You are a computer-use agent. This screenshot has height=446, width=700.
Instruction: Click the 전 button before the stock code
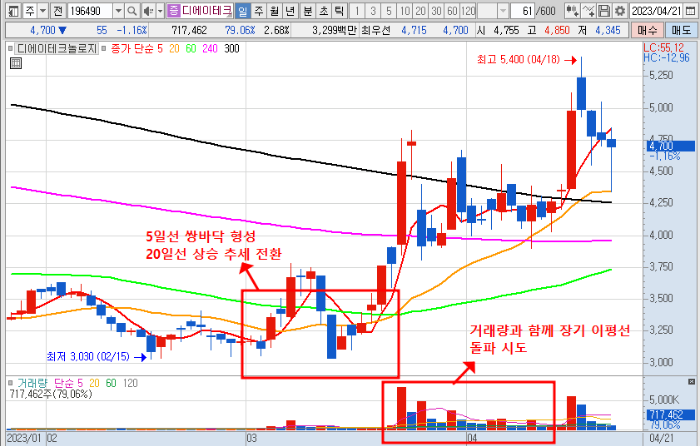[x=58, y=11]
